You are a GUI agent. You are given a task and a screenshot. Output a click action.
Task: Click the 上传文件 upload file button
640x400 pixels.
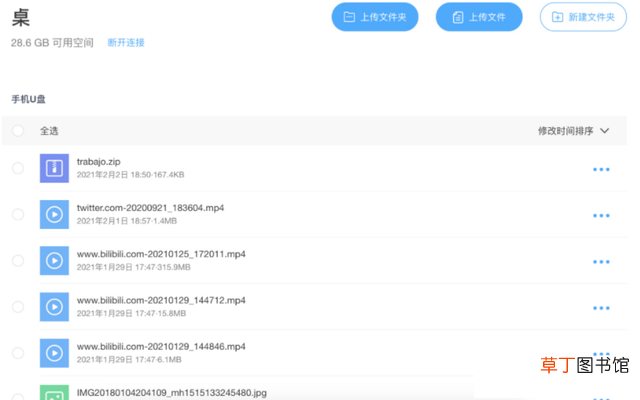pos(479,17)
